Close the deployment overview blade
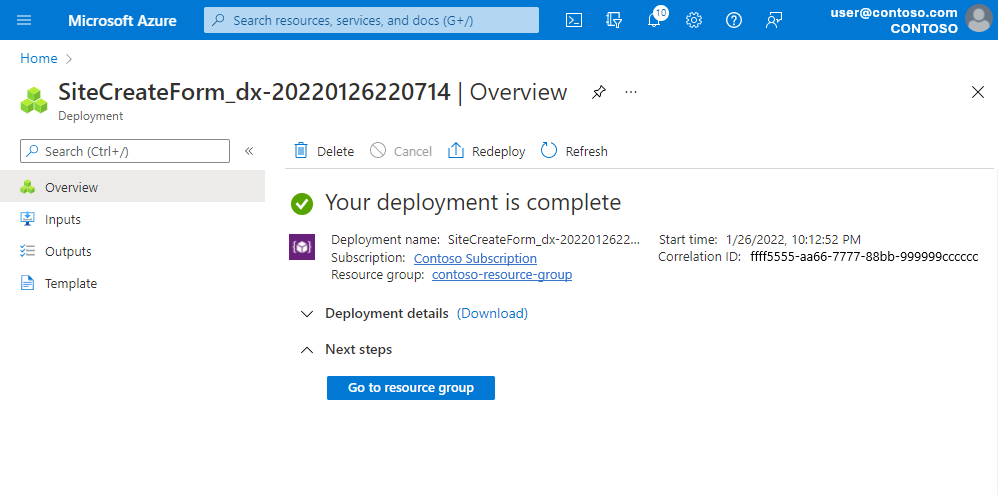Screen dimensions: 998x495 (x=978, y=92)
